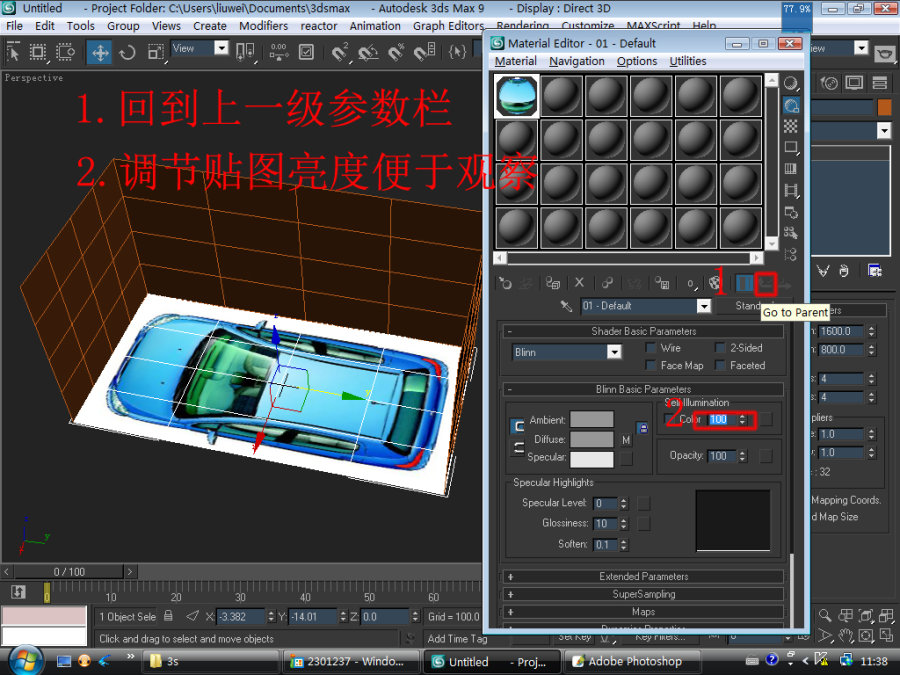
Task: Expand the Maps rollout
Action: [x=643, y=612]
